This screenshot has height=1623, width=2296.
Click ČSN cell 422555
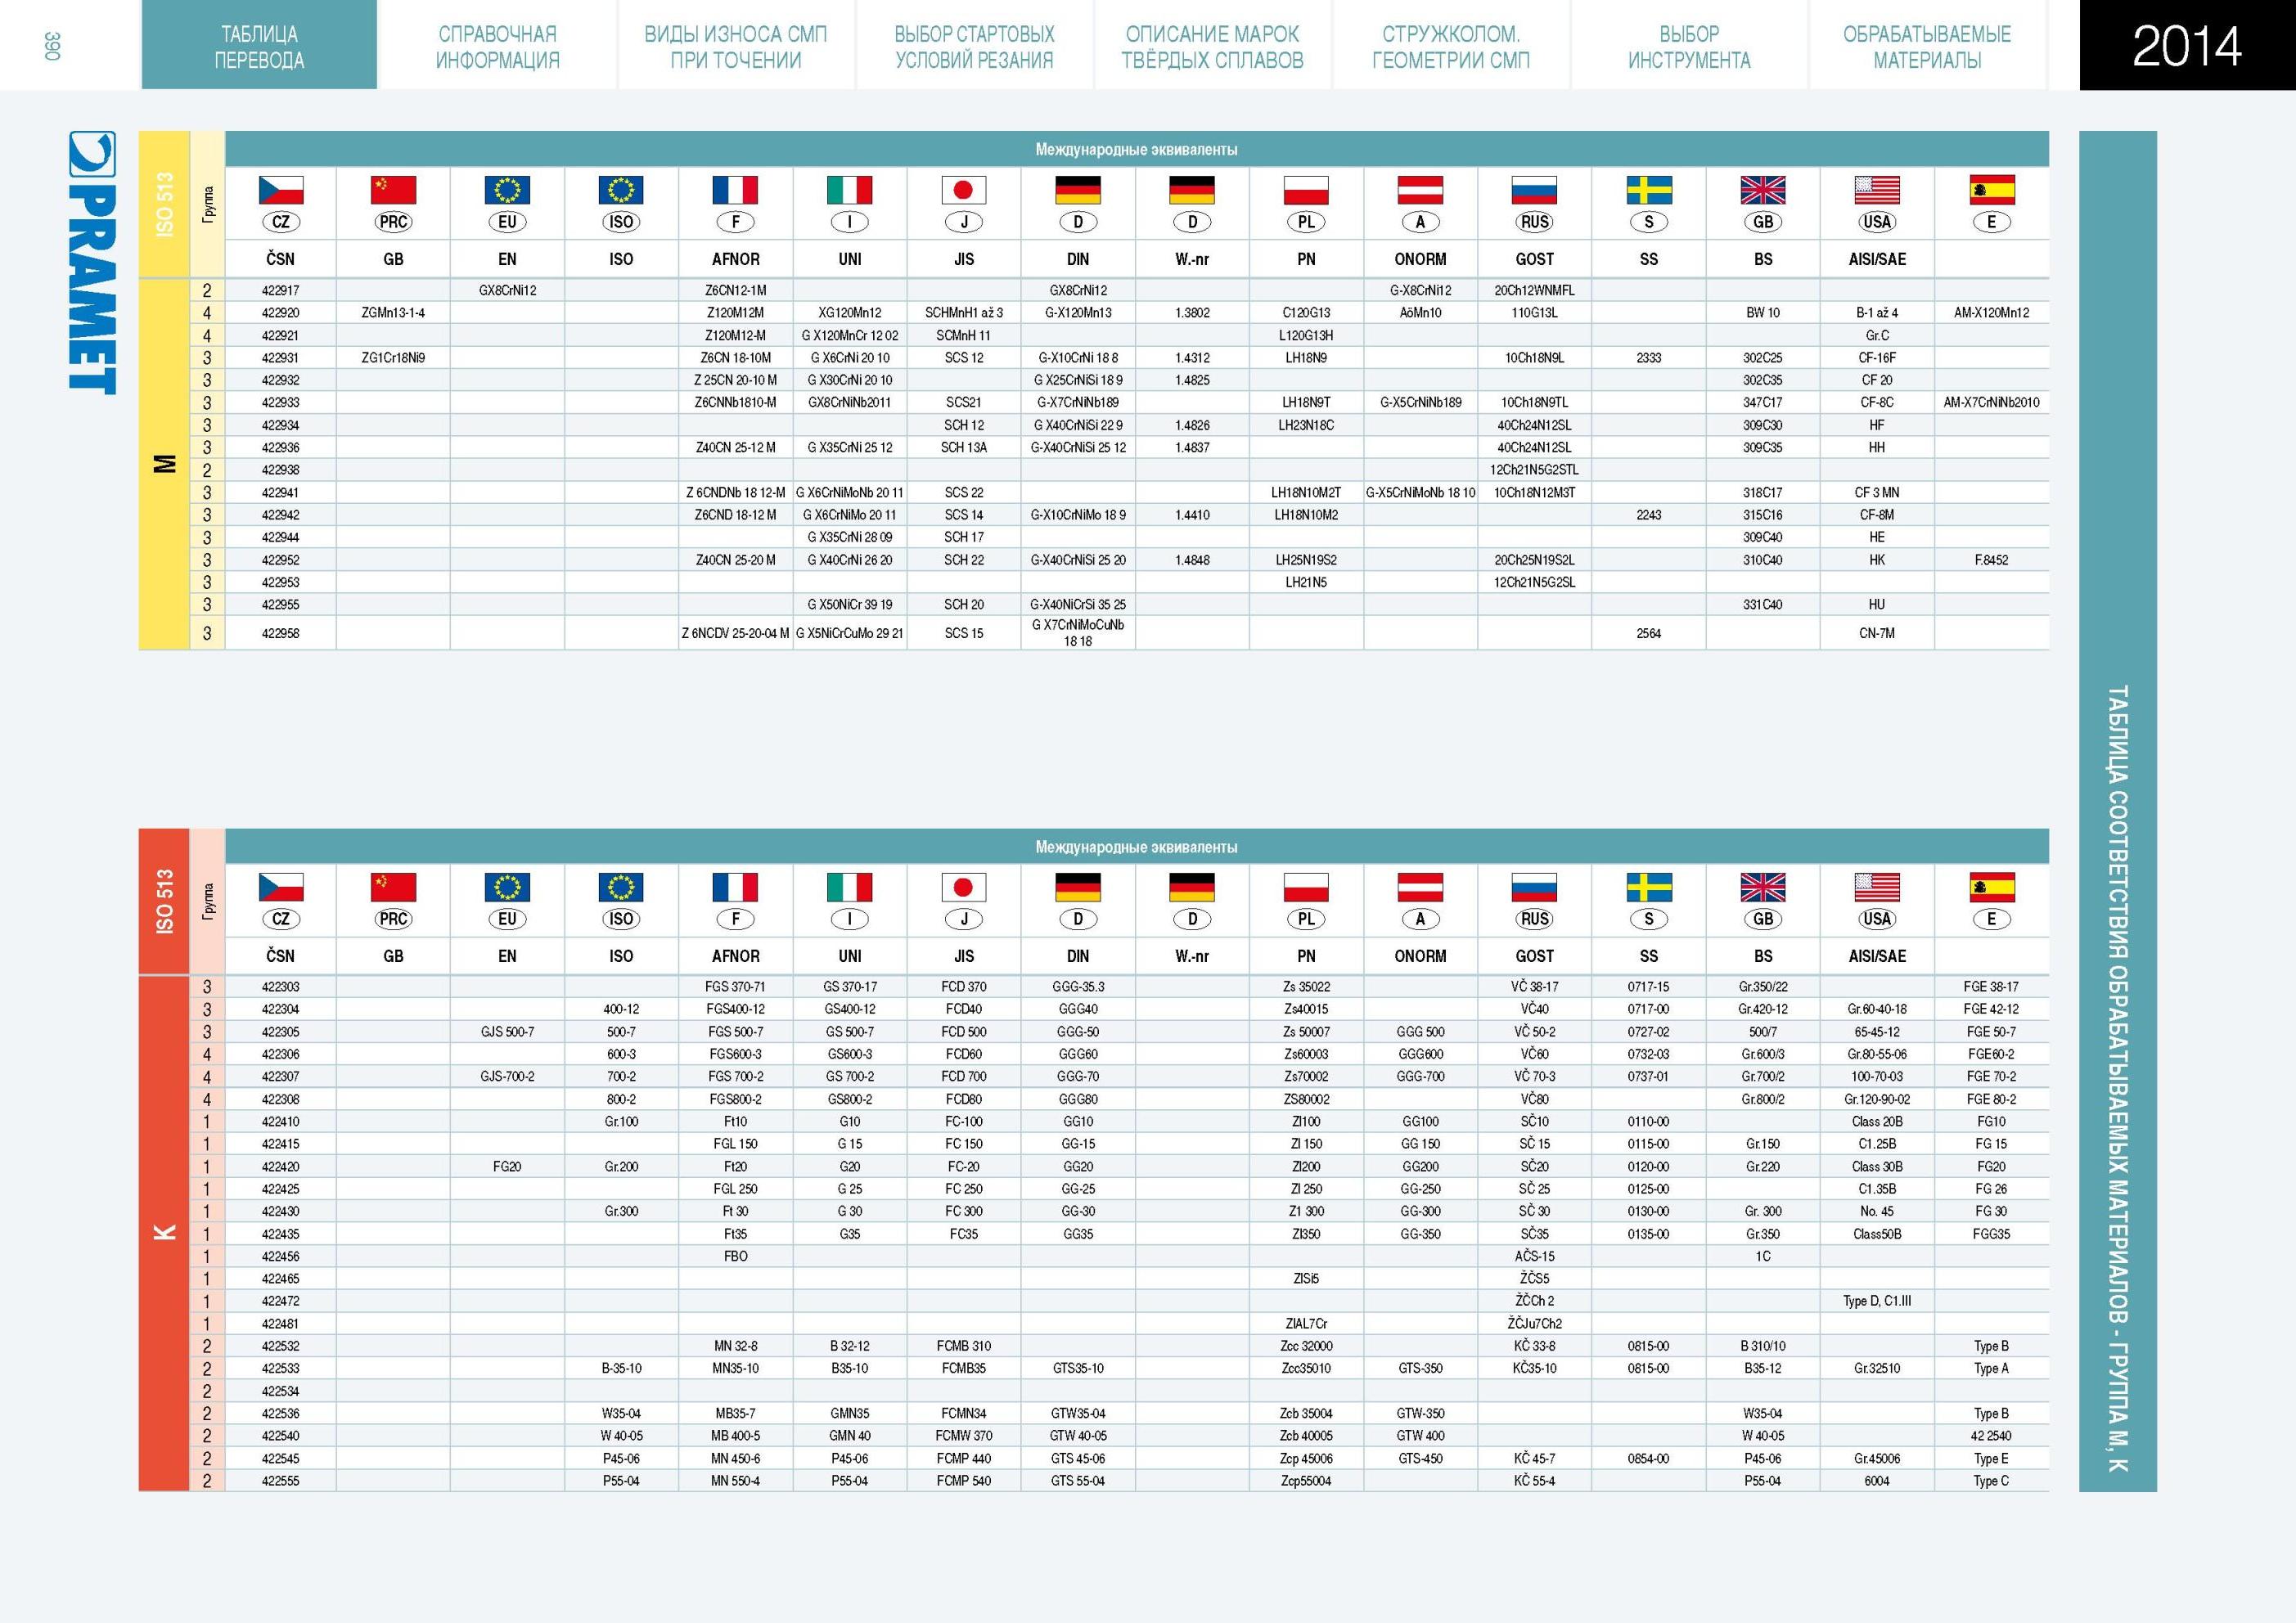280,1481
